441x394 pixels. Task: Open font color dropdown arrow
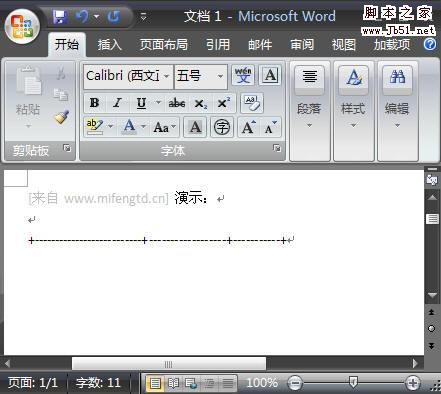coord(143,127)
